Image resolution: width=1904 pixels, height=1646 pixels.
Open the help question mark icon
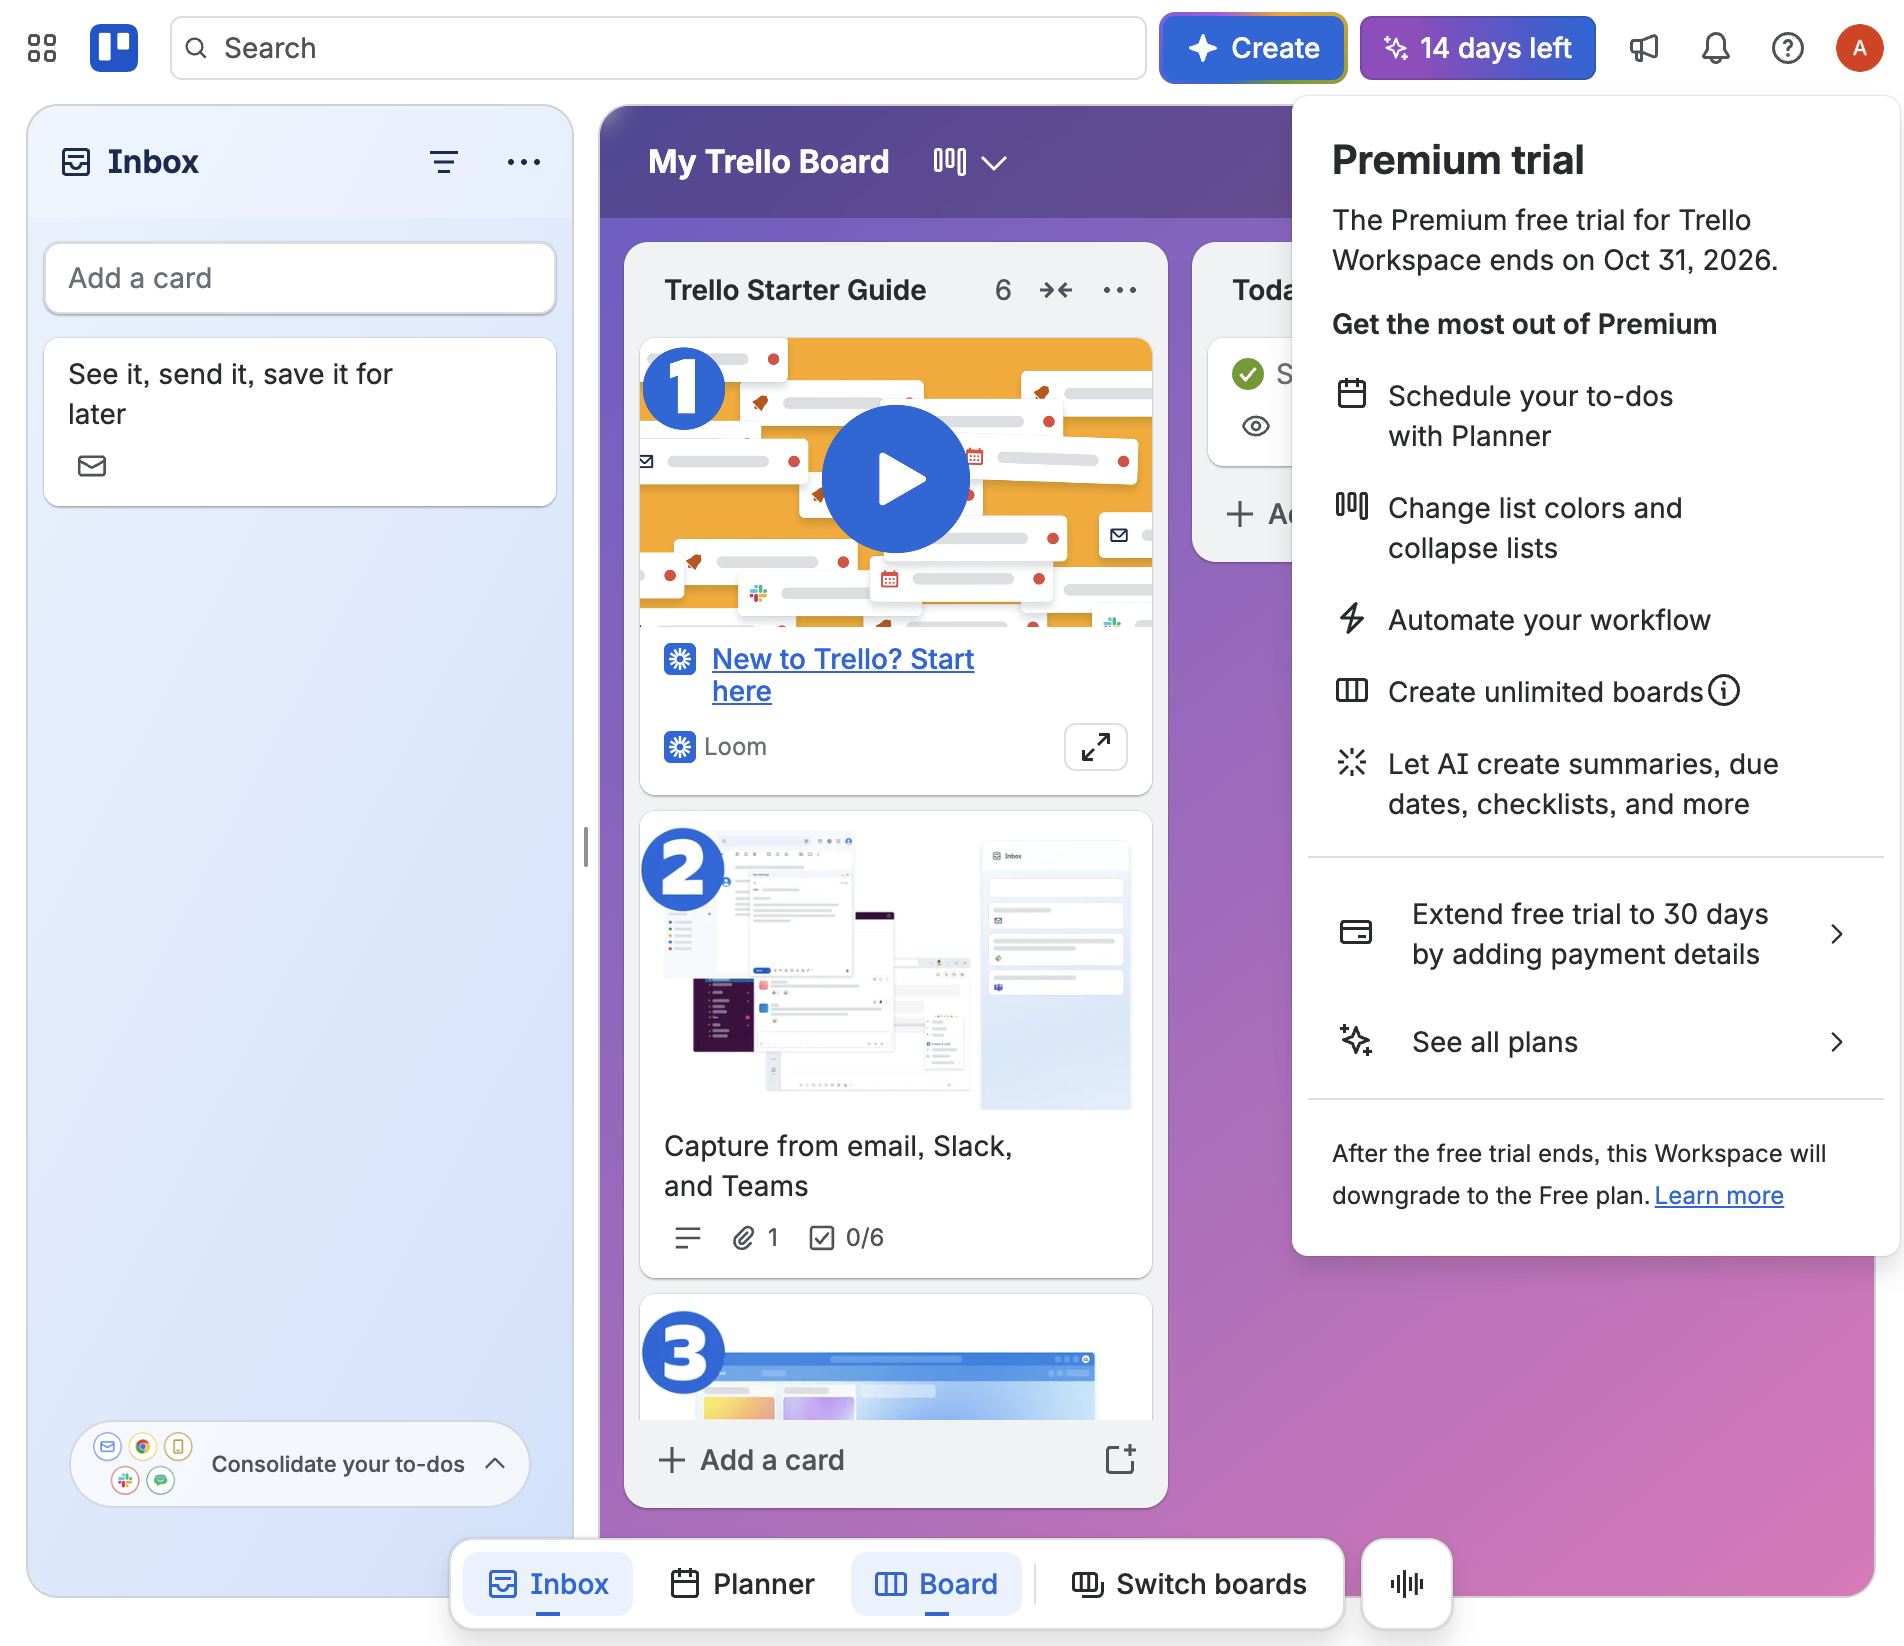1788,48
